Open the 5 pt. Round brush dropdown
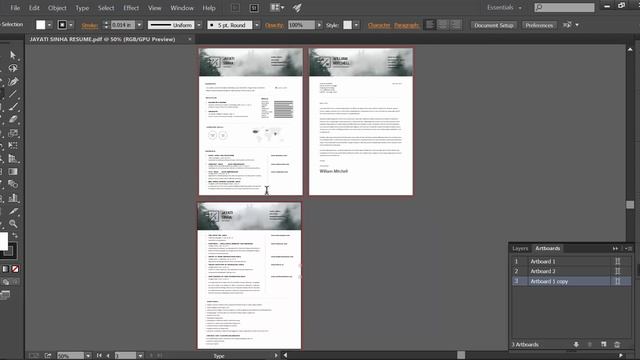Viewport: 640px width, 360px height. tap(257, 25)
